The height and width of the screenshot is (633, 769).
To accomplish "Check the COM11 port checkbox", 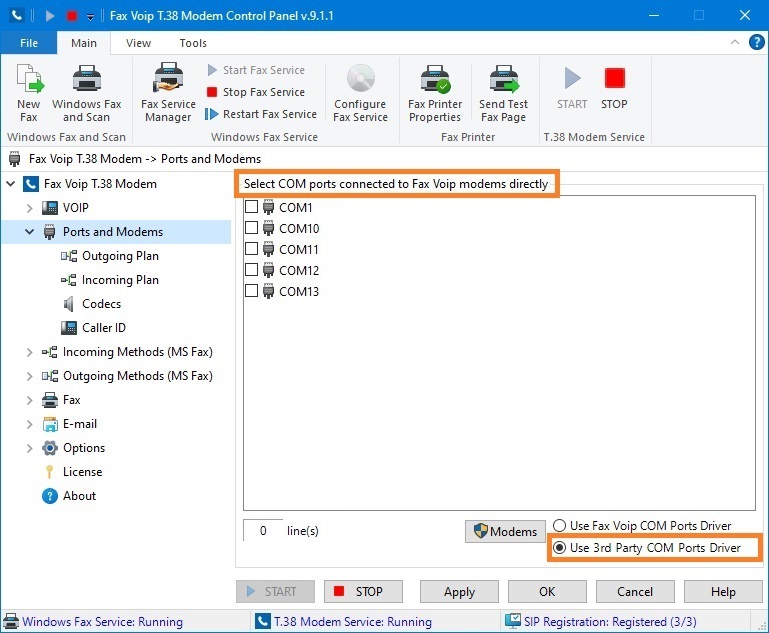I will click(x=252, y=249).
